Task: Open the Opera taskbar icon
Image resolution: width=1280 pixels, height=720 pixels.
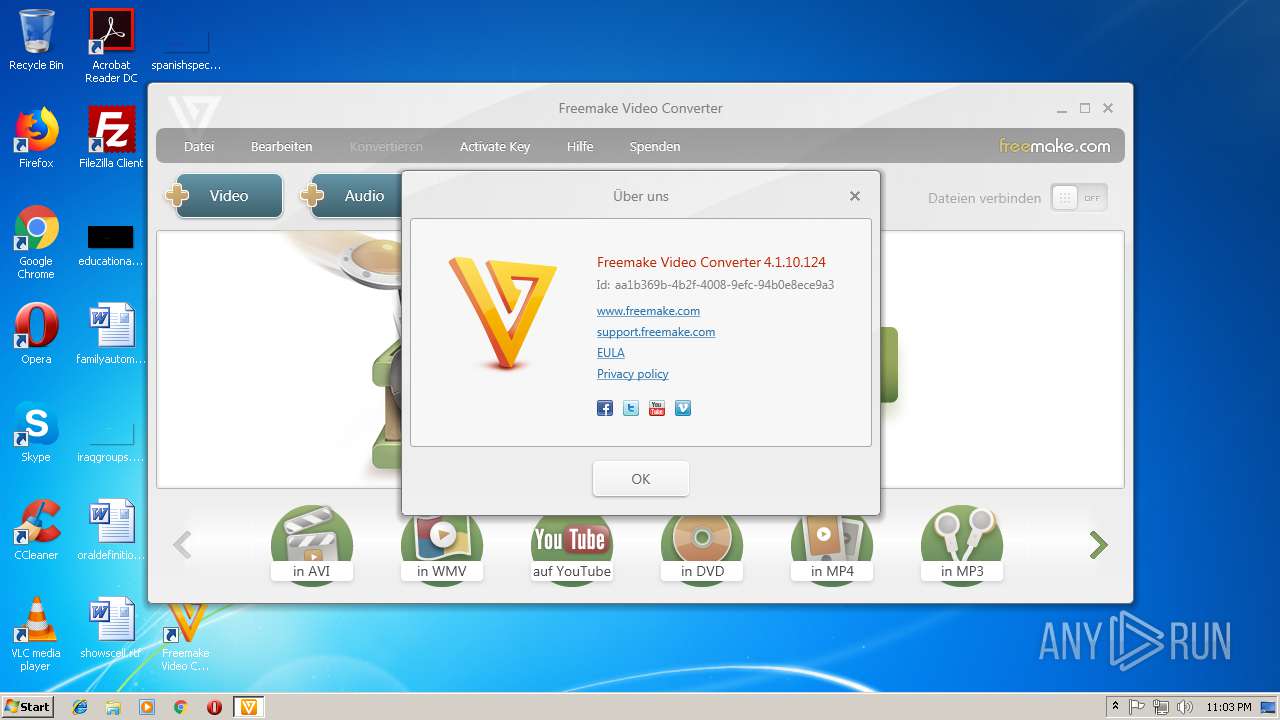Action: (214, 707)
